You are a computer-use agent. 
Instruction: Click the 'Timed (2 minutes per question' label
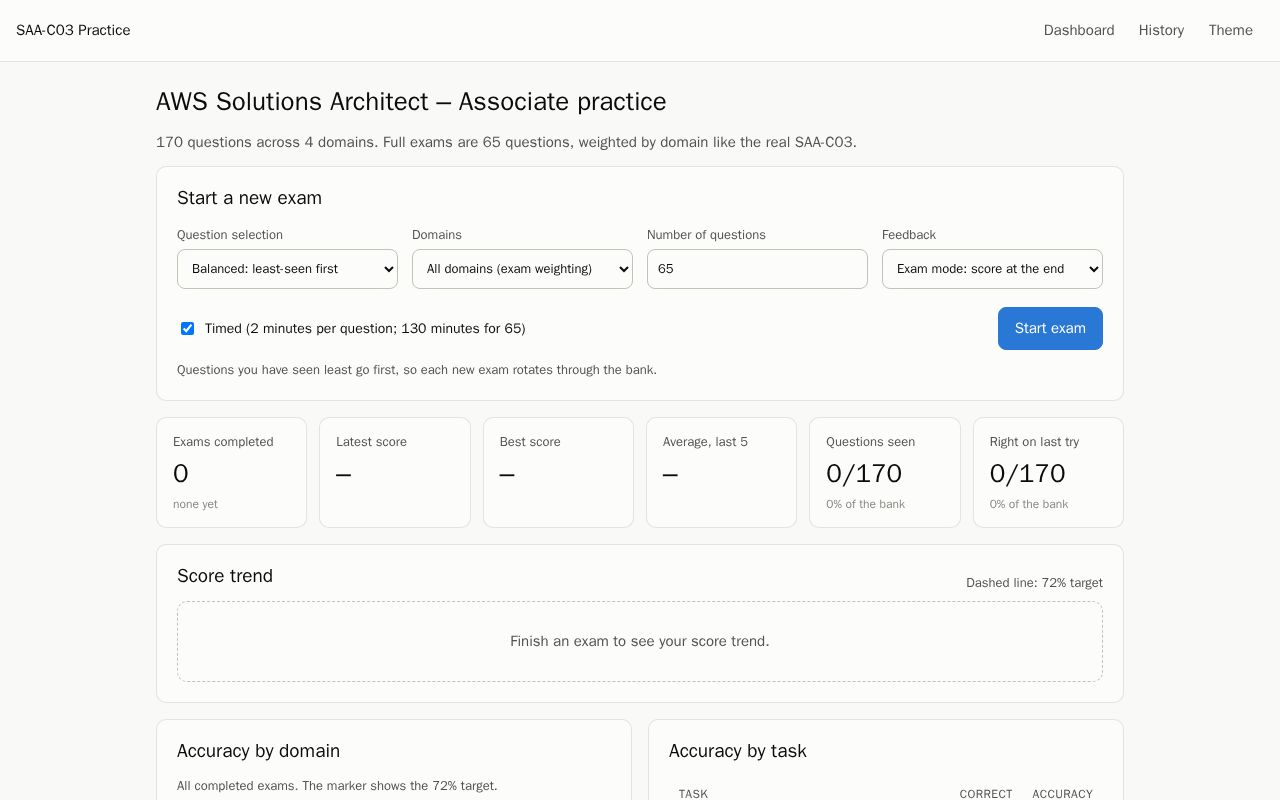pos(365,328)
